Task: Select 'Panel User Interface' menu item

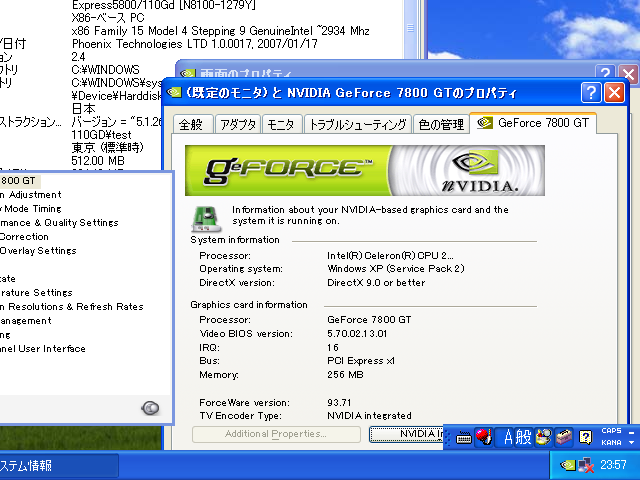Action: coord(43,349)
